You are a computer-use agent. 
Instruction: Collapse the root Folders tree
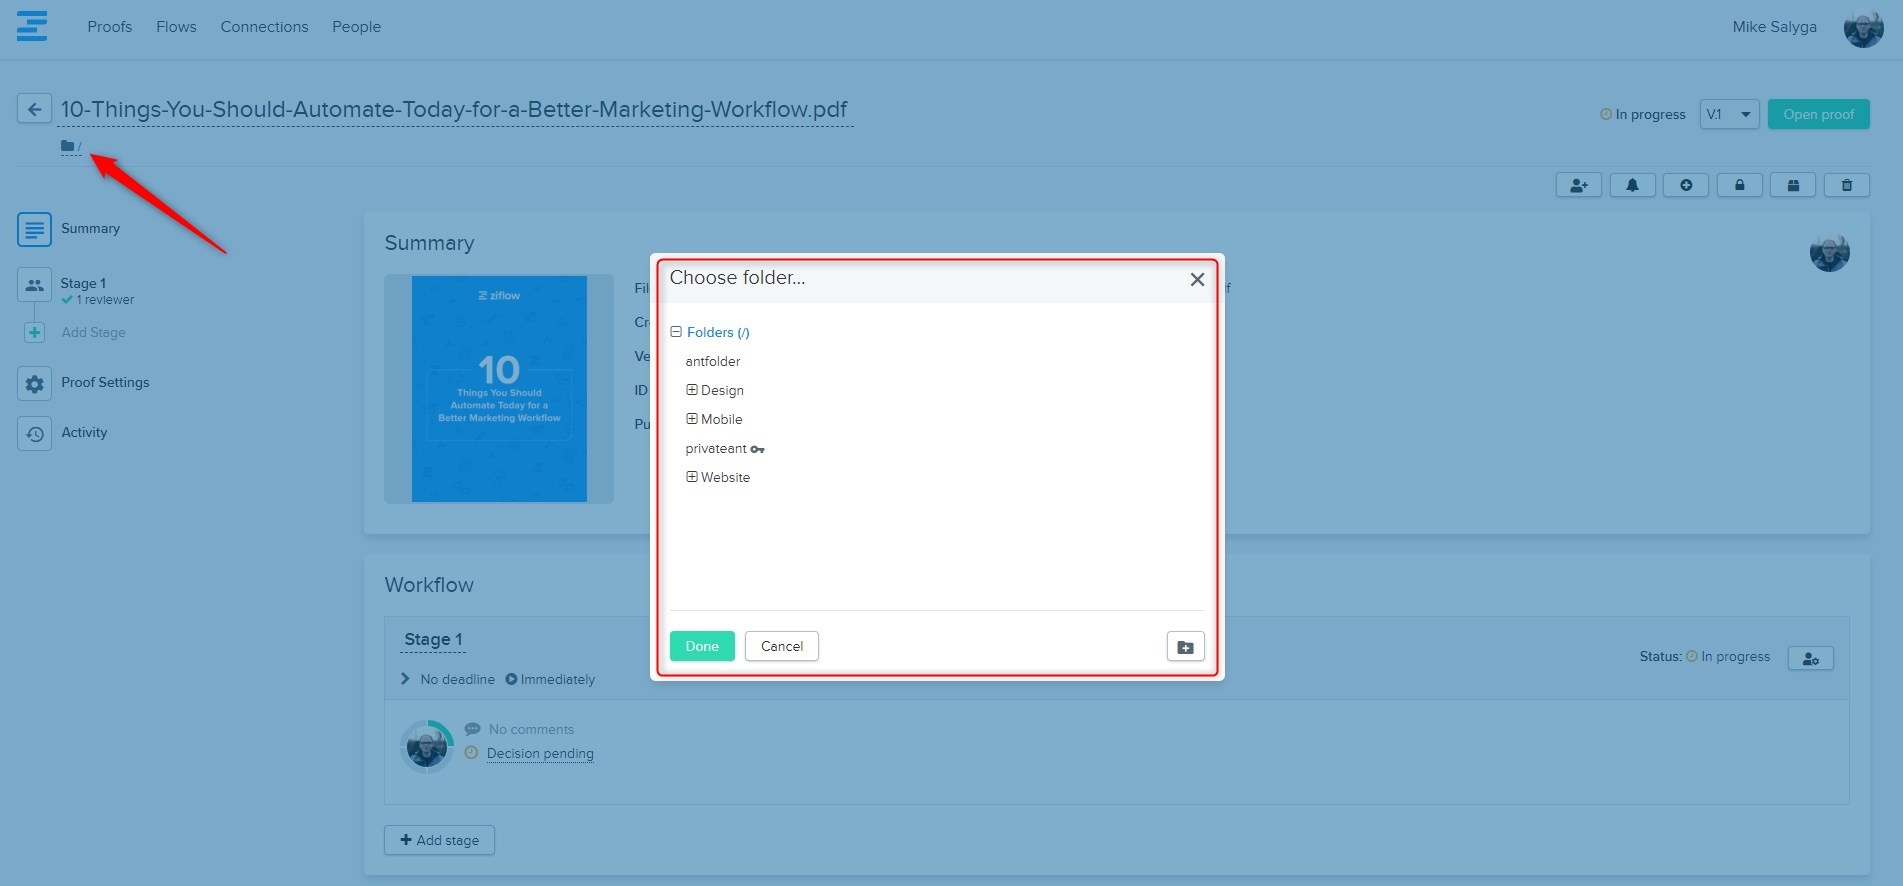click(x=676, y=332)
